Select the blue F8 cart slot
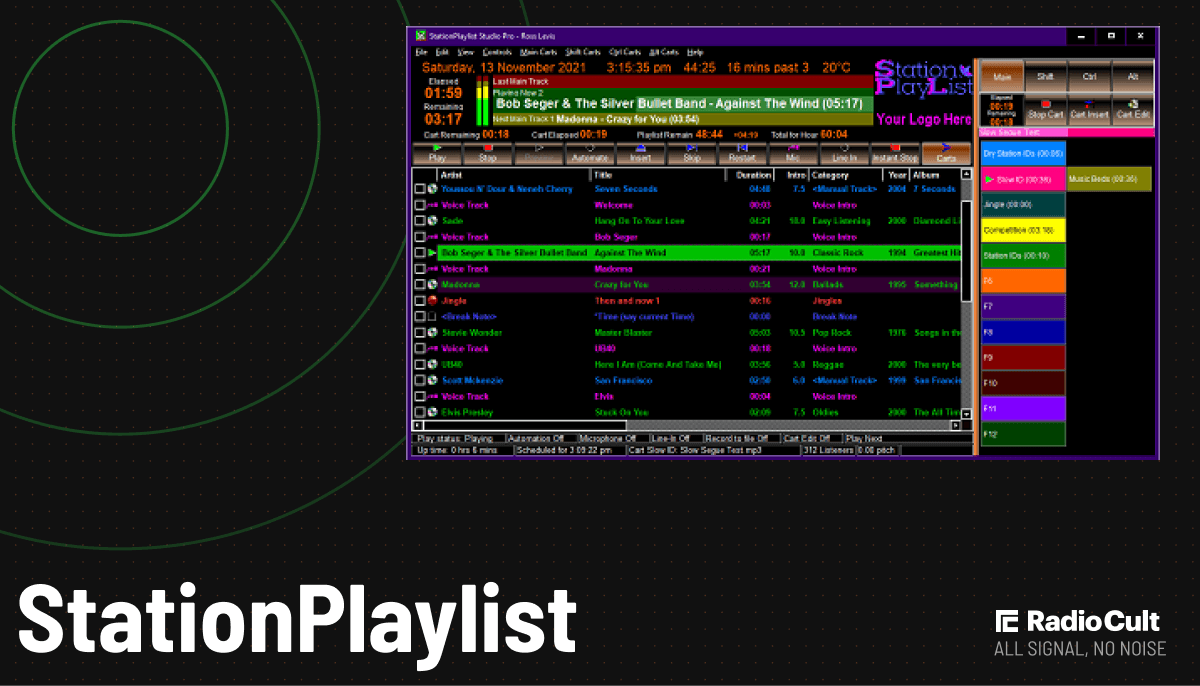1200x686 pixels. click(1022, 332)
